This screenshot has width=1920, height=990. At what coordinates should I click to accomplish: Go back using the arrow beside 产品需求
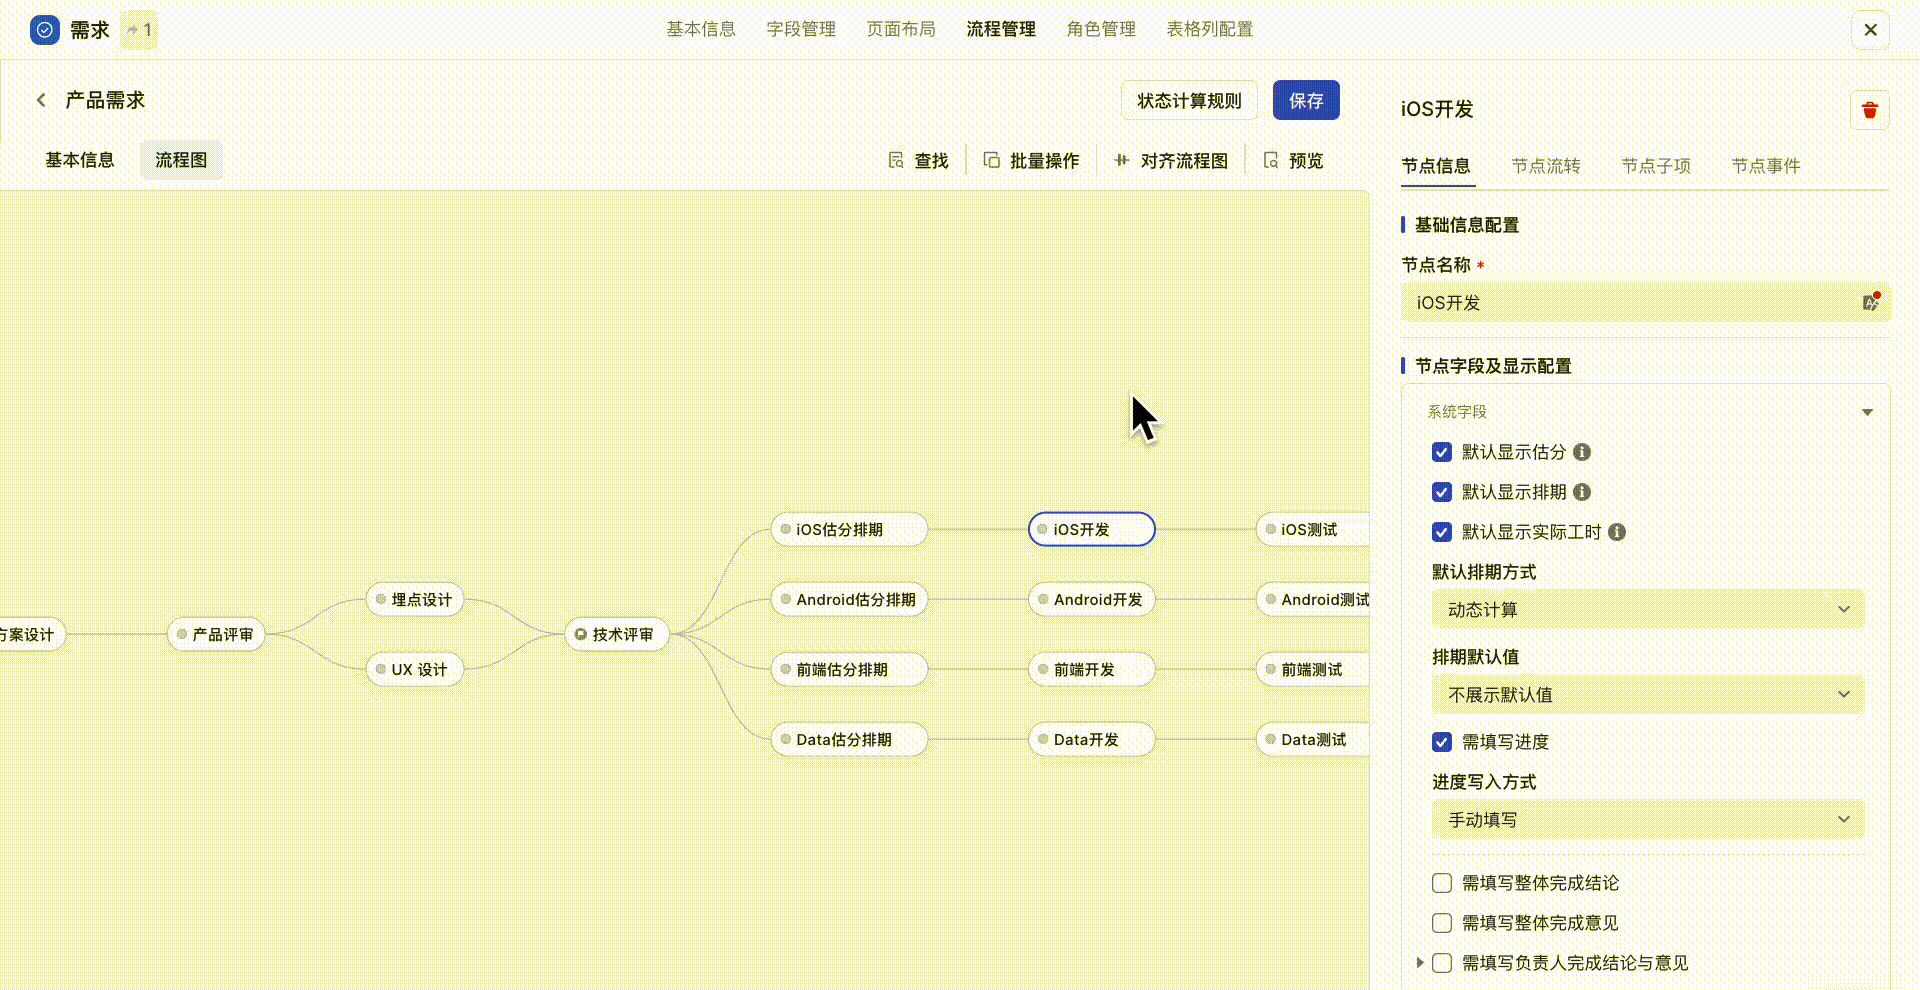coord(41,100)
